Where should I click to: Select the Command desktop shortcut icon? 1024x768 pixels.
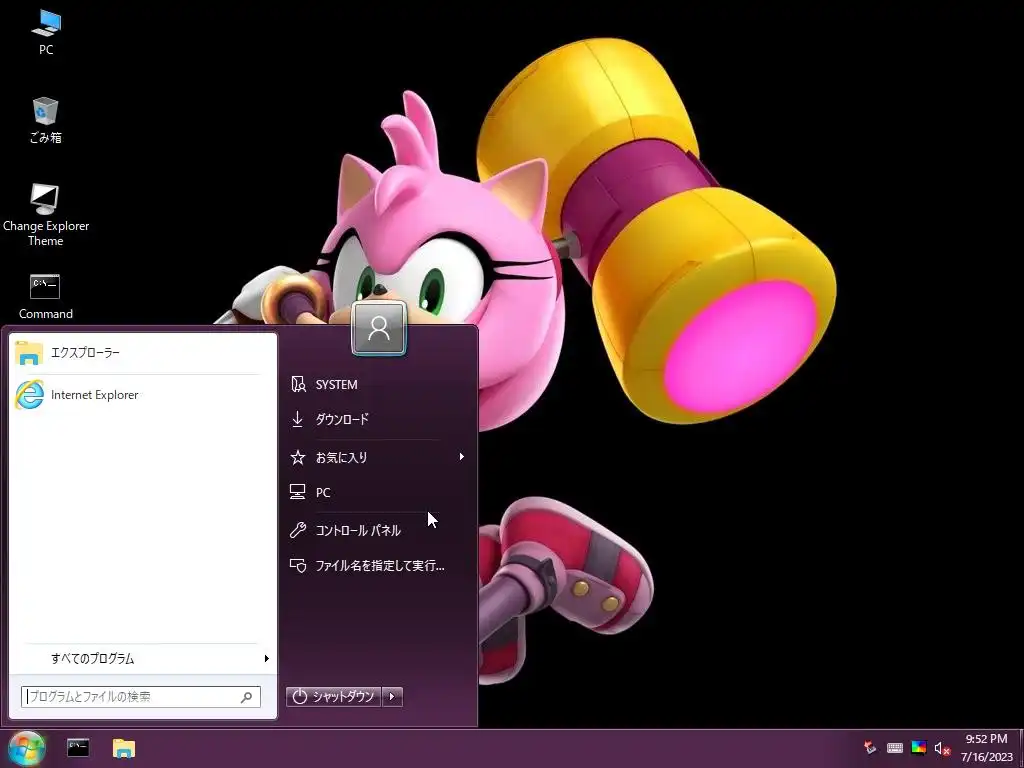(46, 296)
